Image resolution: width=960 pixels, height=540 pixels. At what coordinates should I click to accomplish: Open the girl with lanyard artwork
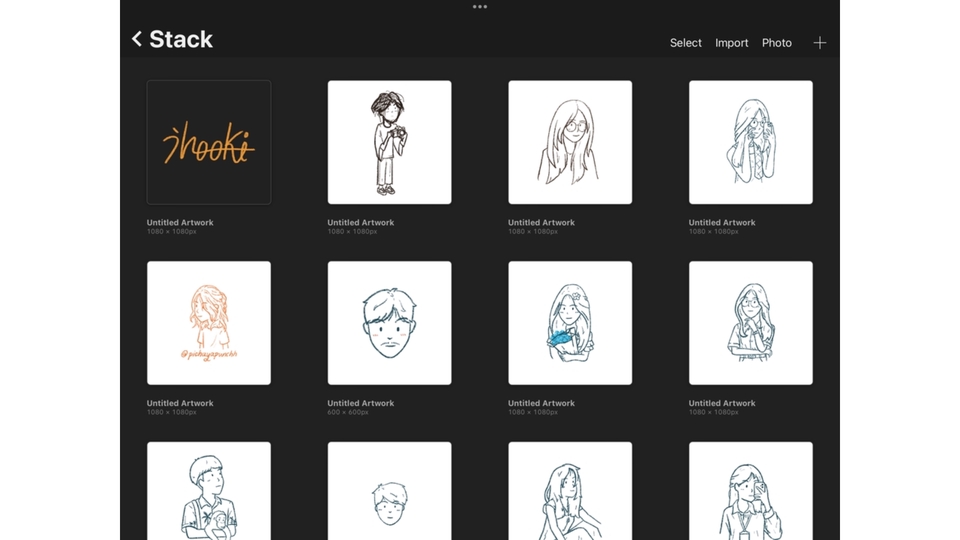750,492
